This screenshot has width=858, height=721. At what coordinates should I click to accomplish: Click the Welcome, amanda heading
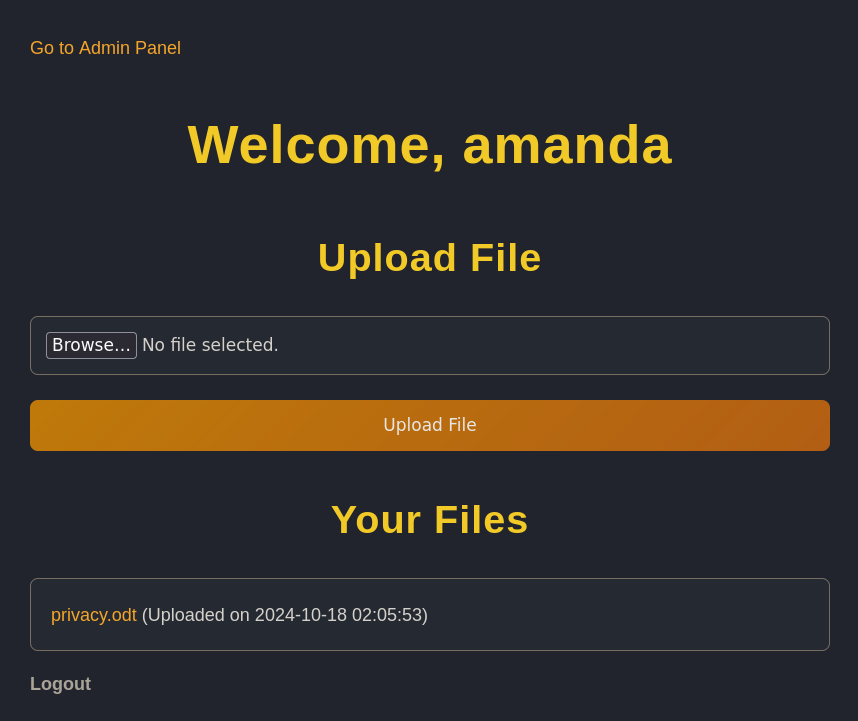pos(429,144)
